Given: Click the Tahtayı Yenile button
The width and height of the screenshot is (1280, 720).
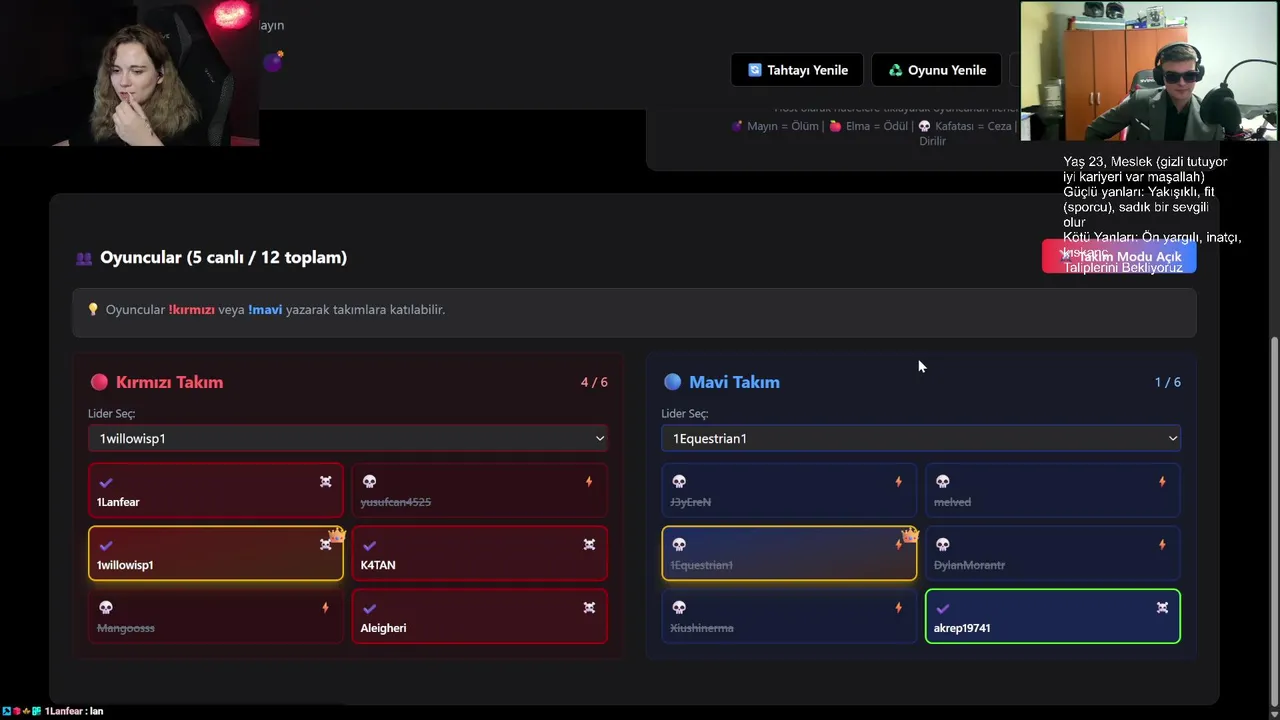Looking at the screenshot, I should pyautogui.click(x=797, y=70).
